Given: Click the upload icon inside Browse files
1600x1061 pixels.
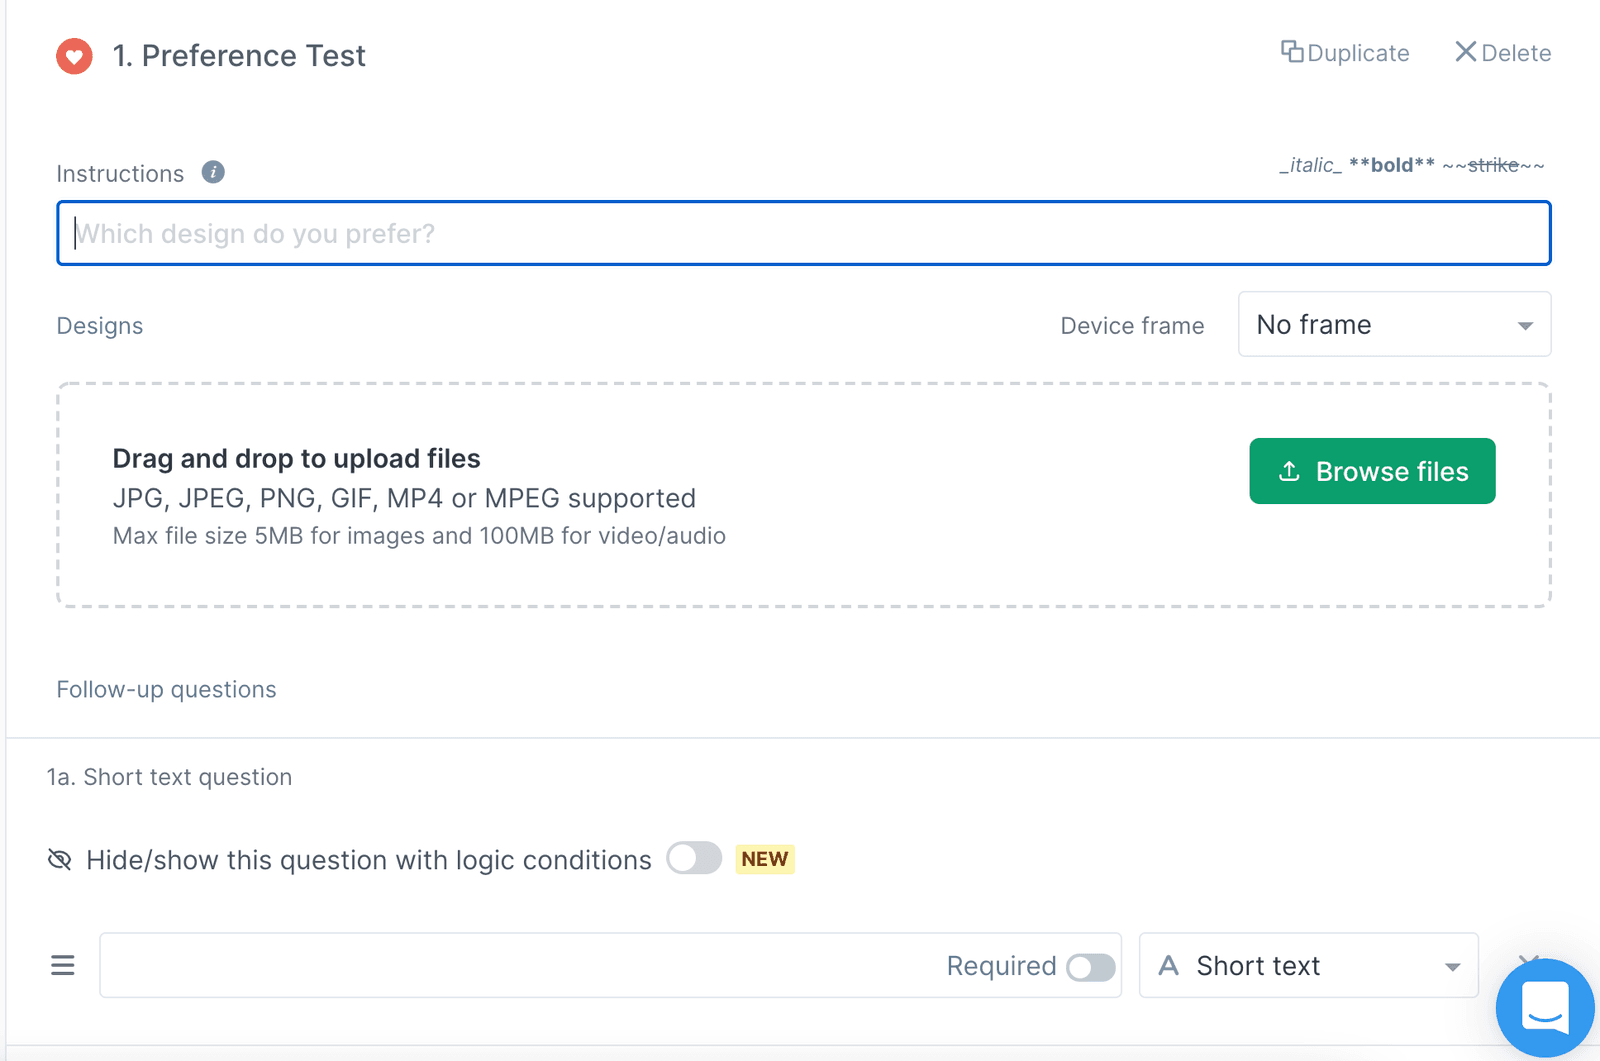Looking at the screenshot, I should tap(1290, 470).
